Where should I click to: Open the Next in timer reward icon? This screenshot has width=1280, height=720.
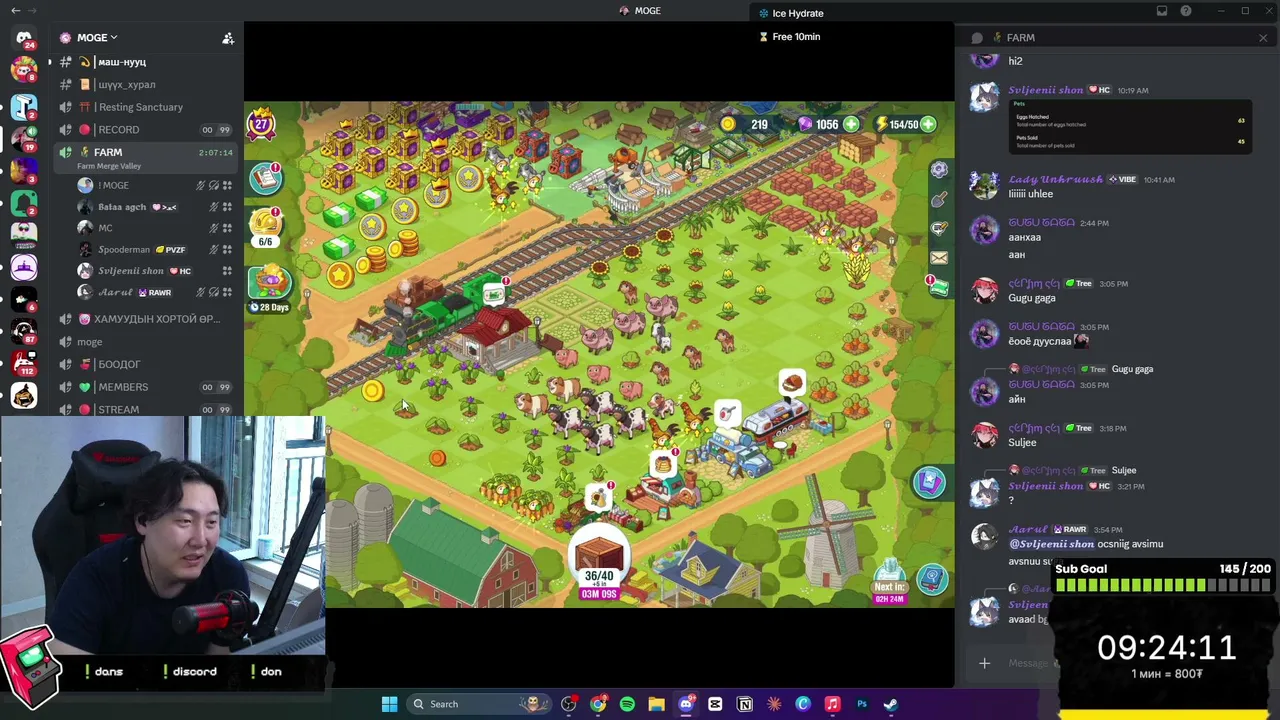click(890, 582)
